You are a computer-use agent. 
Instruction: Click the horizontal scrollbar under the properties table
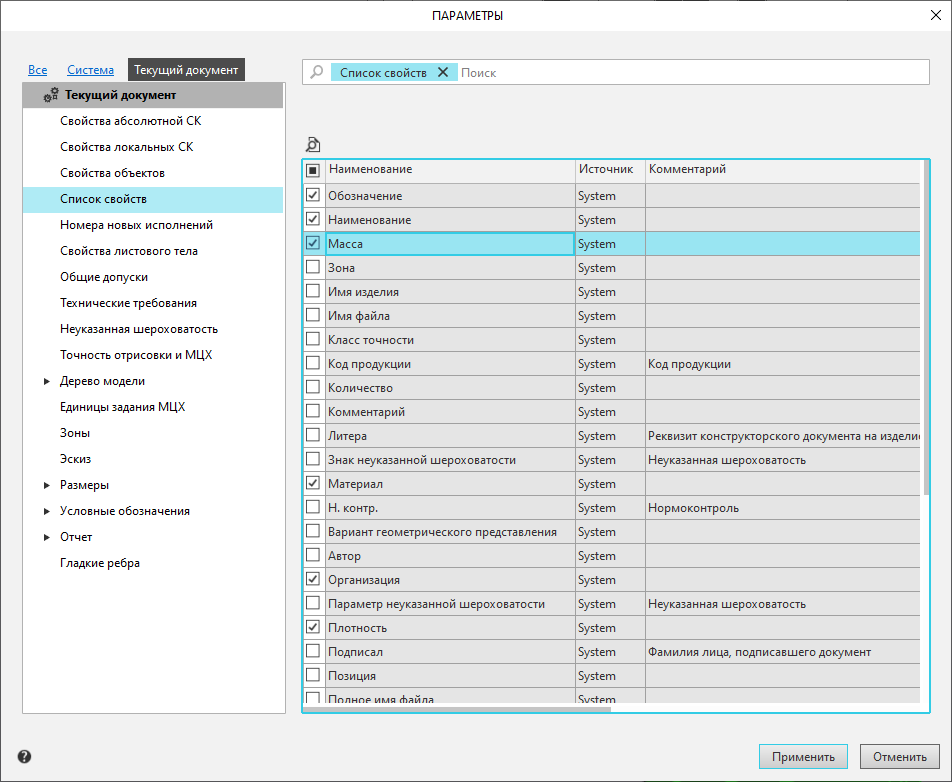pyautogui.click(x=458, y=709)
